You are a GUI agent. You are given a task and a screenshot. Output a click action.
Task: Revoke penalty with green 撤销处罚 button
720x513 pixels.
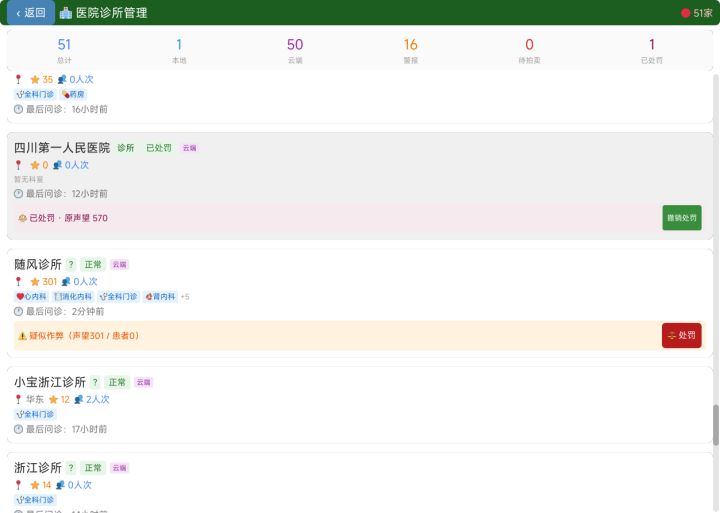pyautogui.click(x=682, y=218)
